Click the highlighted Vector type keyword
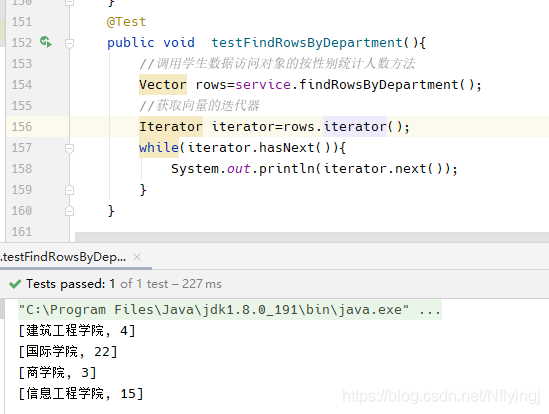 [163, 84]
